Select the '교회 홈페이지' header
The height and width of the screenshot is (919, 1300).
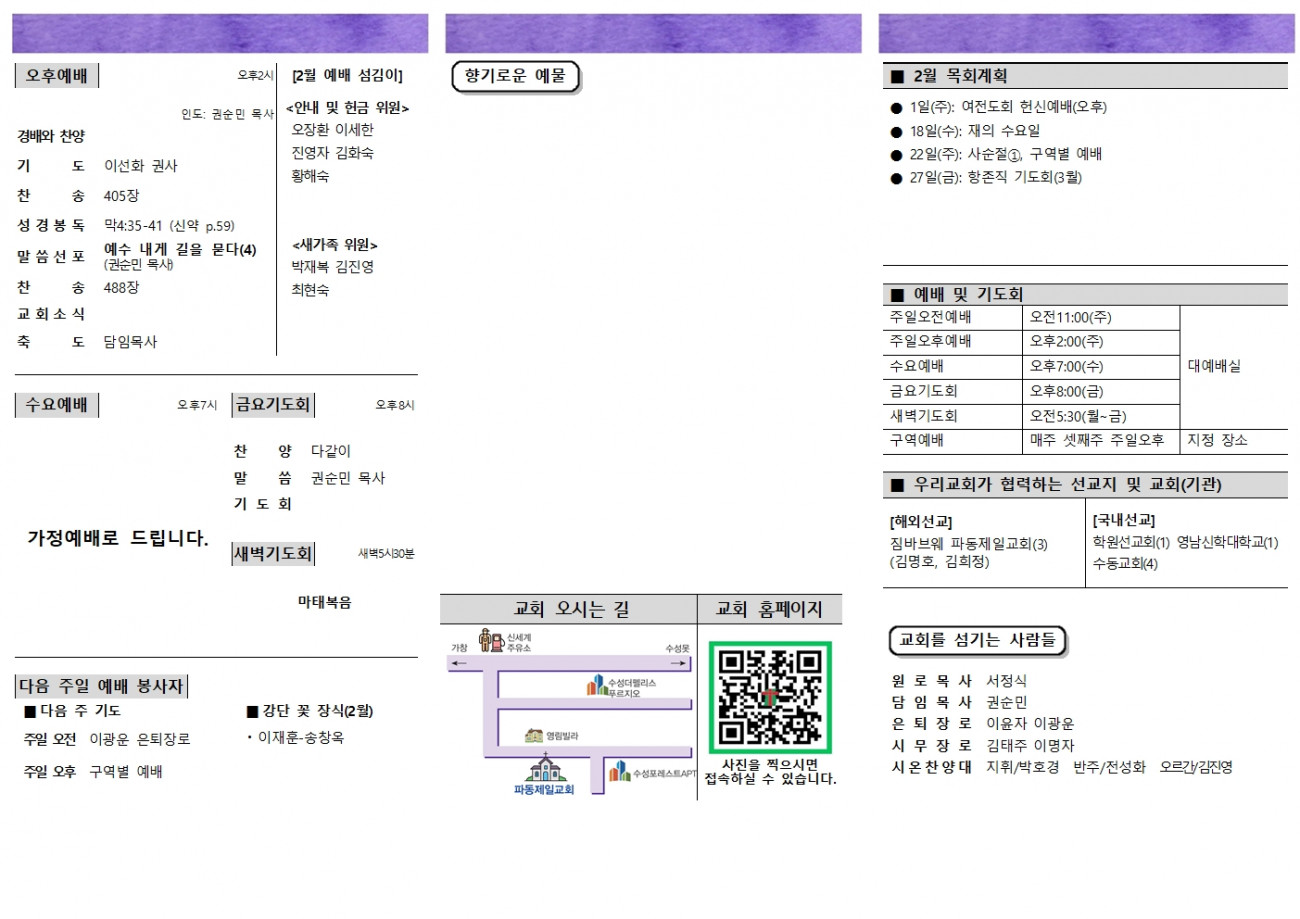click(770, 608)
